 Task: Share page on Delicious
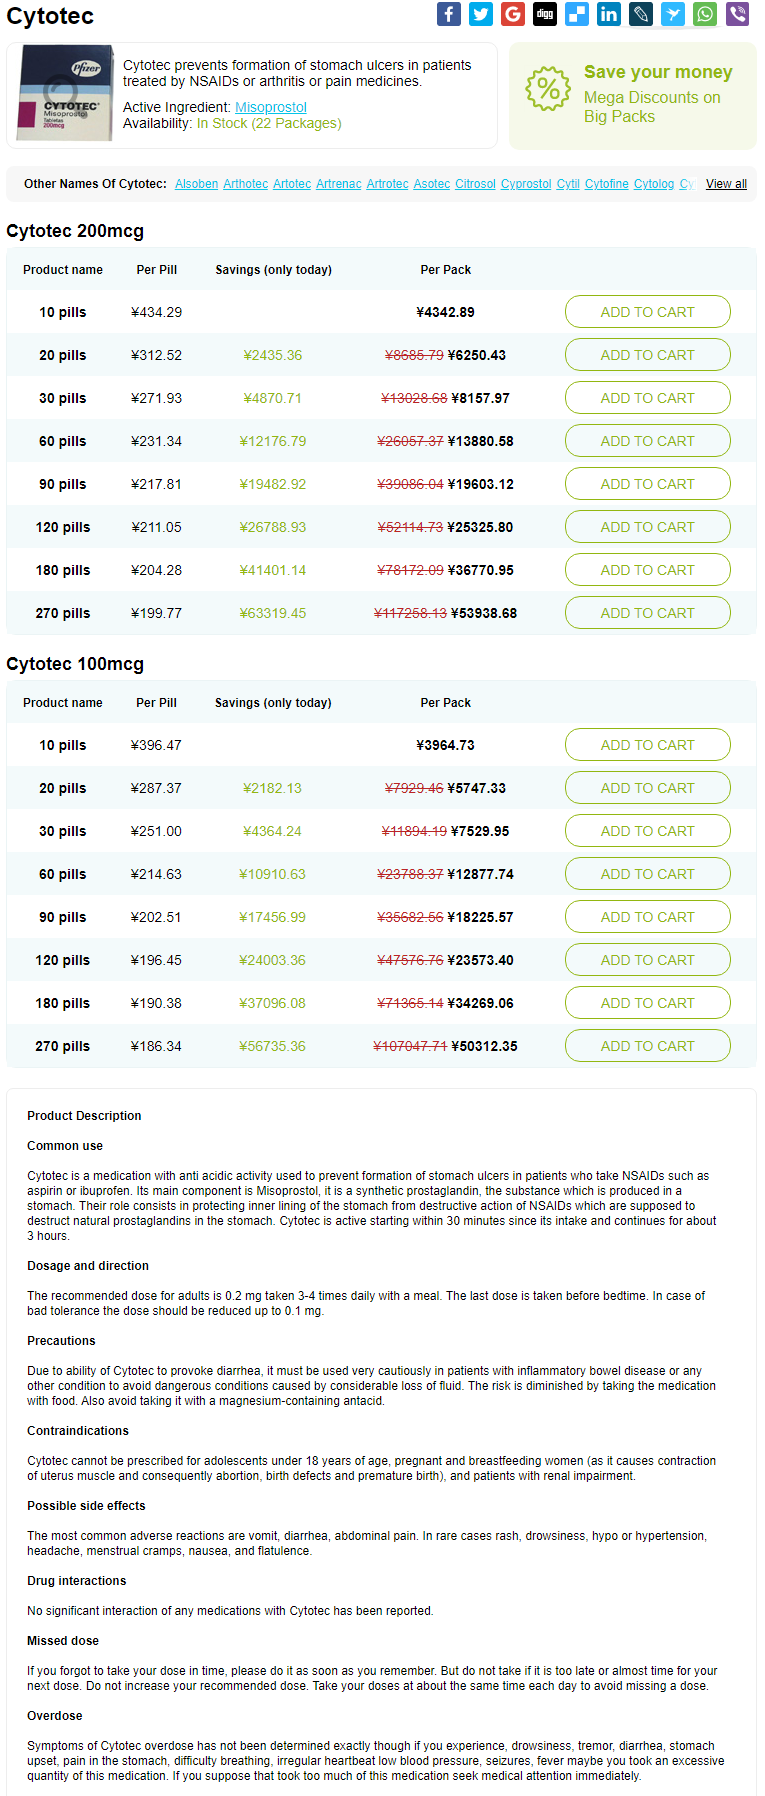click(x=577, y=14)
